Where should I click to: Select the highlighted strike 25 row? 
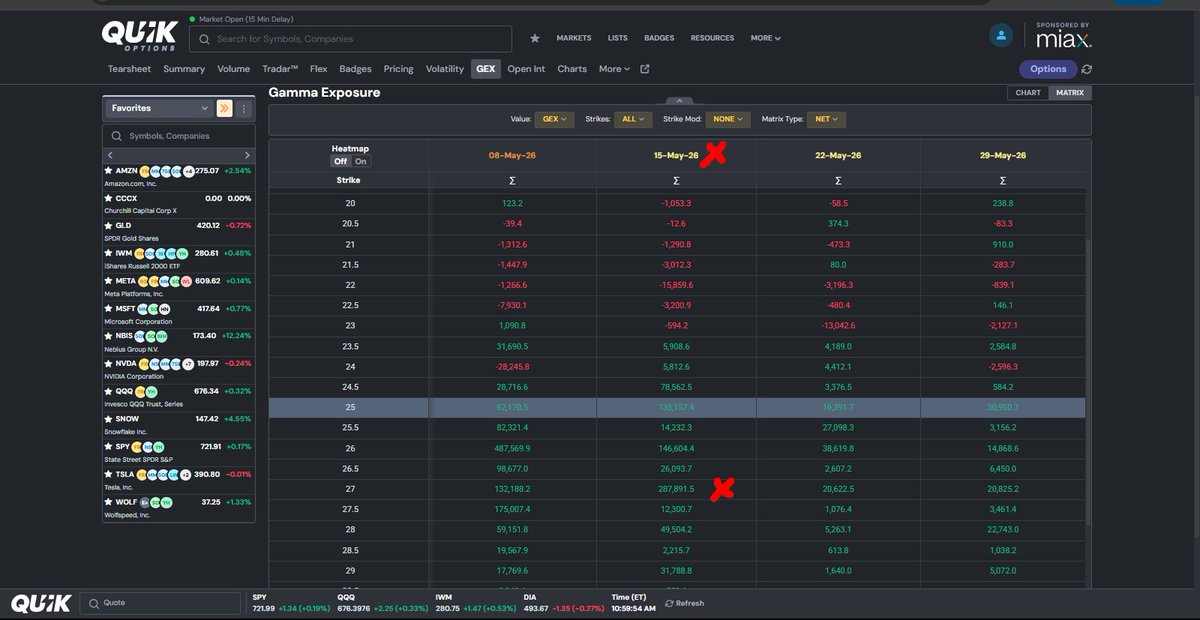pos(677,408)
